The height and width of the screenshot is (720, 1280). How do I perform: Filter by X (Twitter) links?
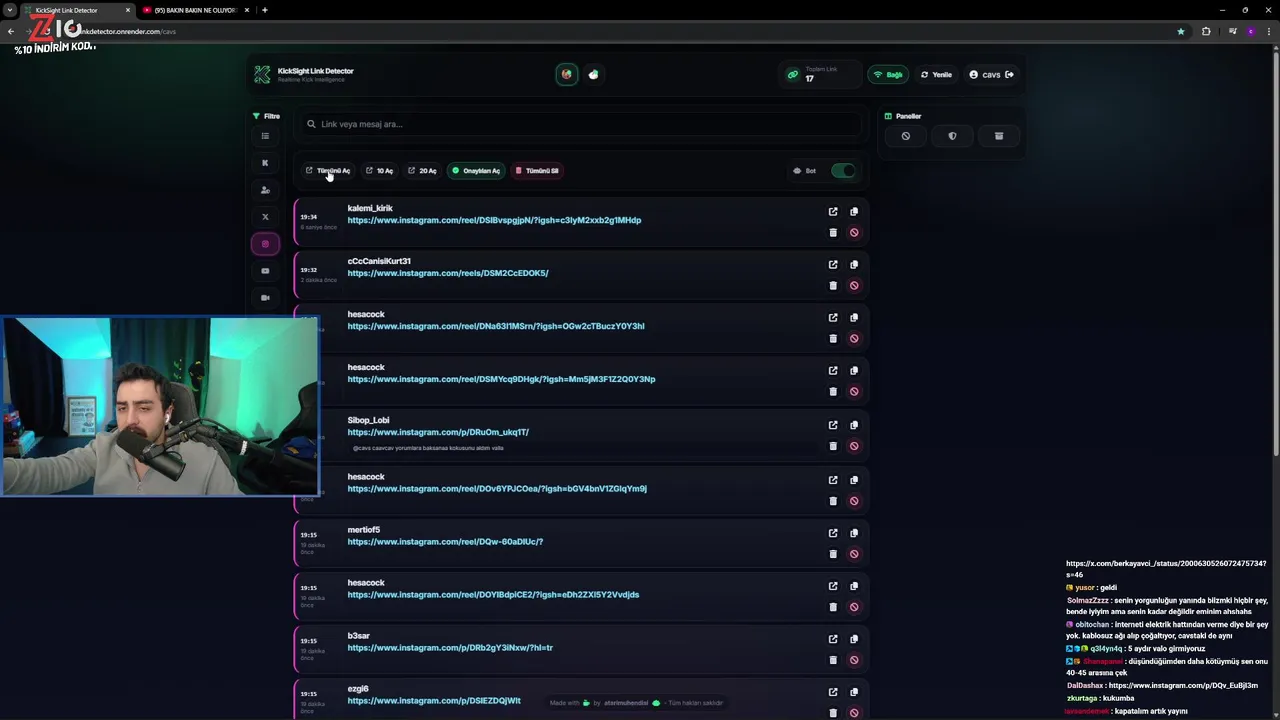(265, 217)
